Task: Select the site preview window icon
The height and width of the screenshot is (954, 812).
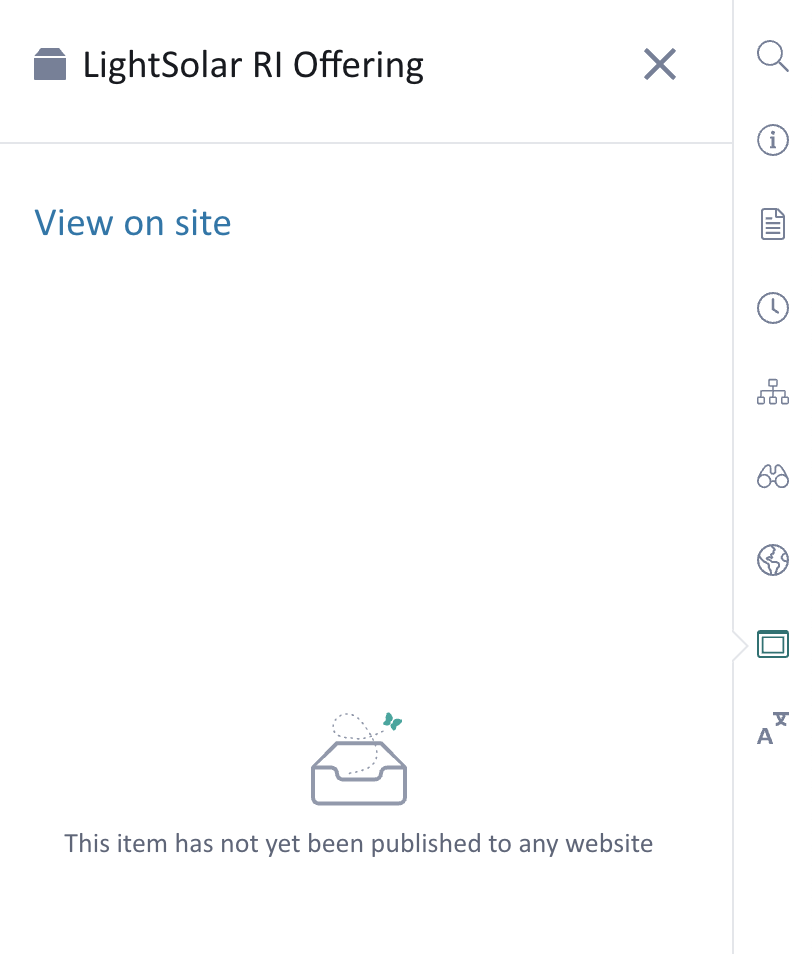Action: [772, 644]
